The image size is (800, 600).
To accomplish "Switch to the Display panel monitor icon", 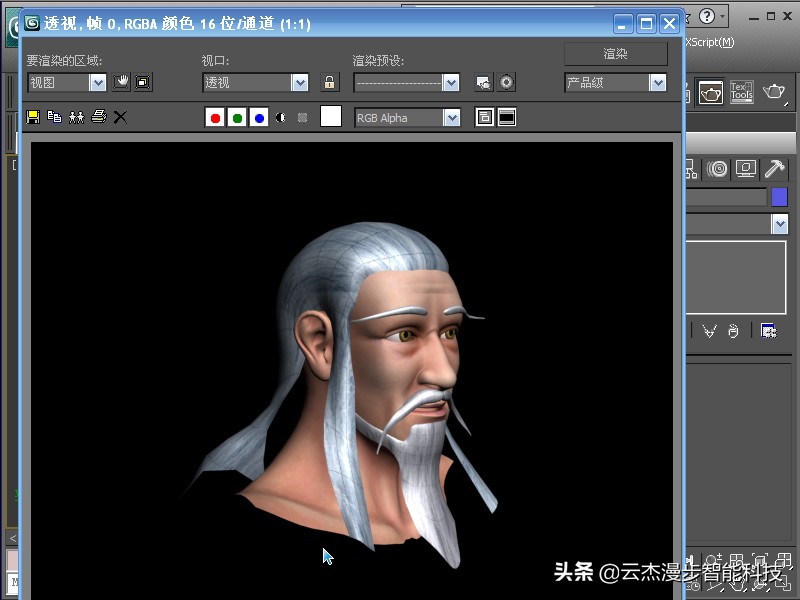I will (x=744, y=169).
